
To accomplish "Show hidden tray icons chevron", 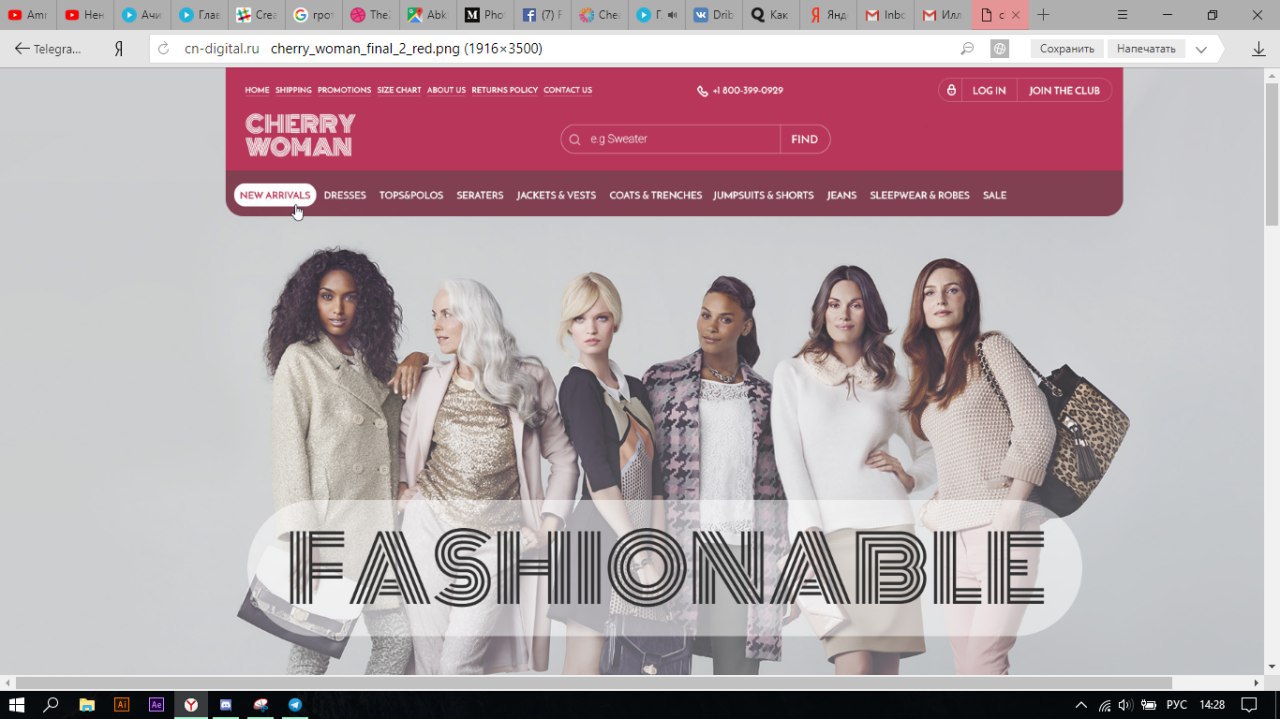I will coord(1081,704).
